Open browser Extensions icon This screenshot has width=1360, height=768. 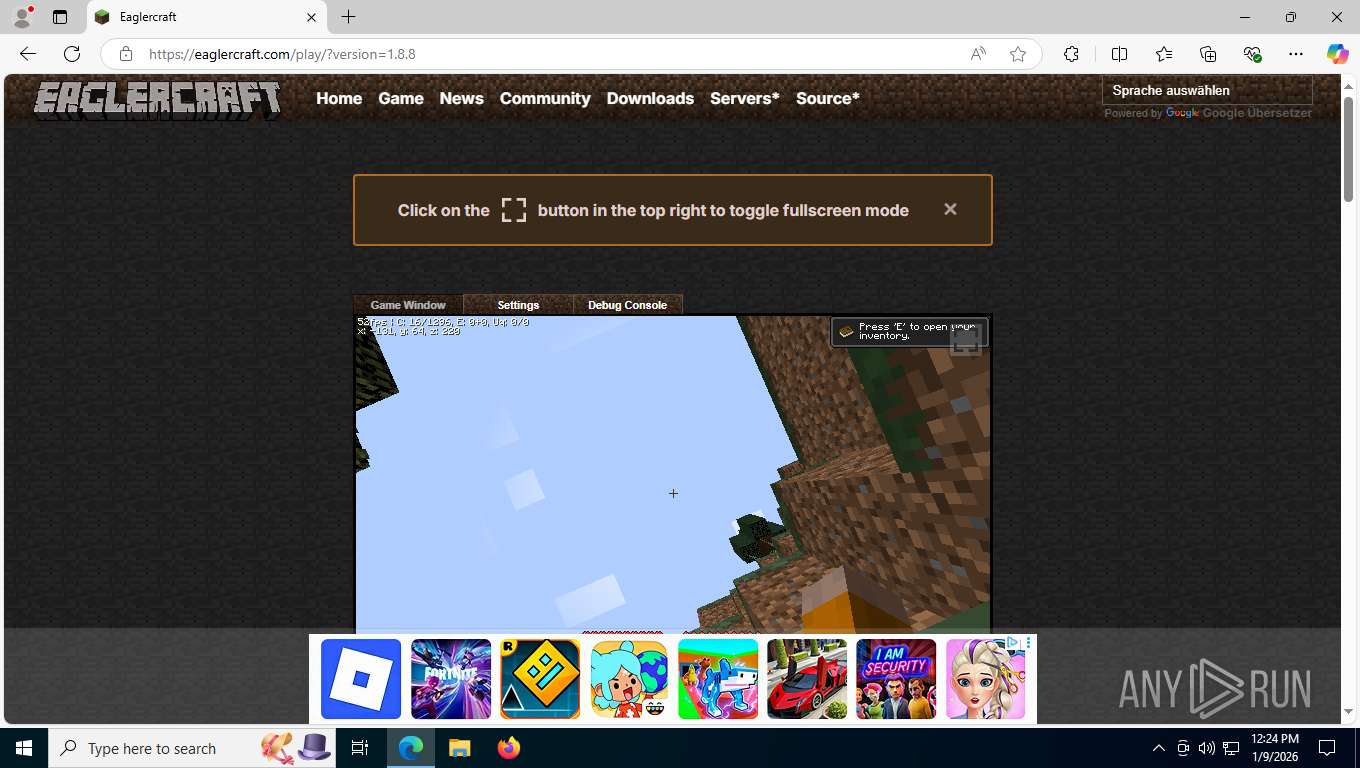pyautogui.click(x=1071, y=54)
